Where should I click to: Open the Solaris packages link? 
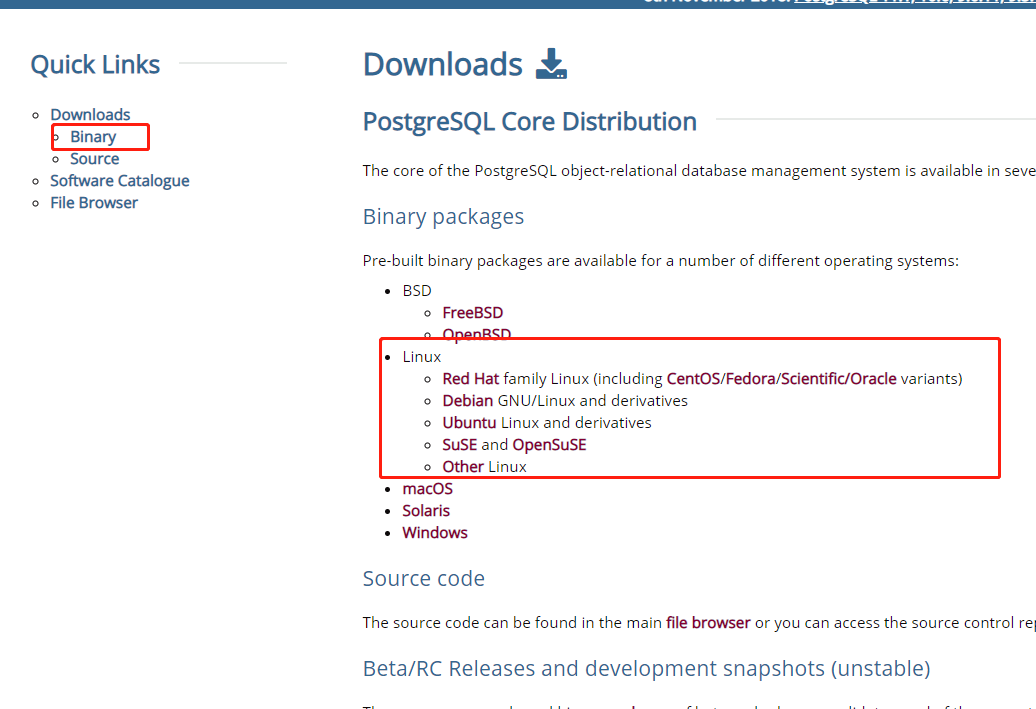pos(426,511)
